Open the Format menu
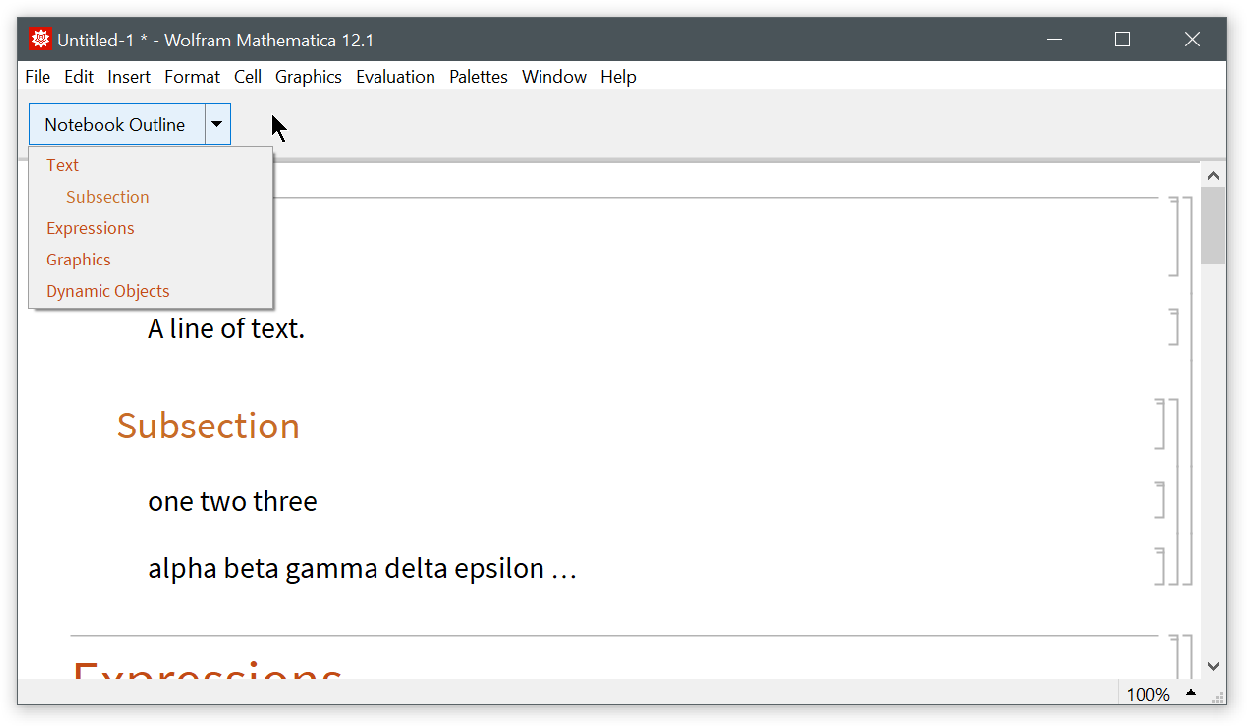The image size is (1248, 728). click(x=192, y=77)
